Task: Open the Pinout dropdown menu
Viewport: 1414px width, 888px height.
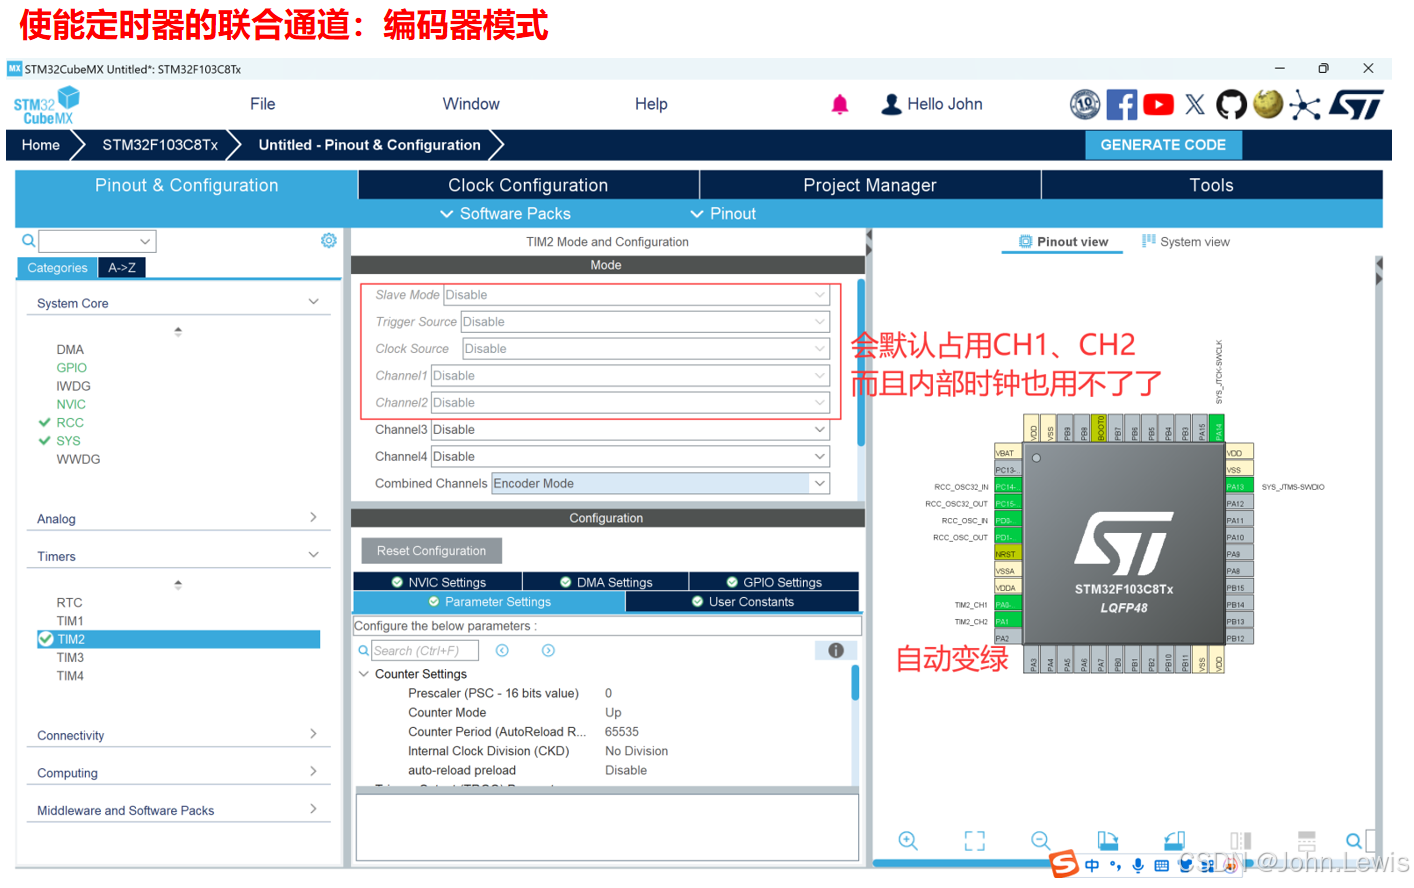Action: coord(723,214)
